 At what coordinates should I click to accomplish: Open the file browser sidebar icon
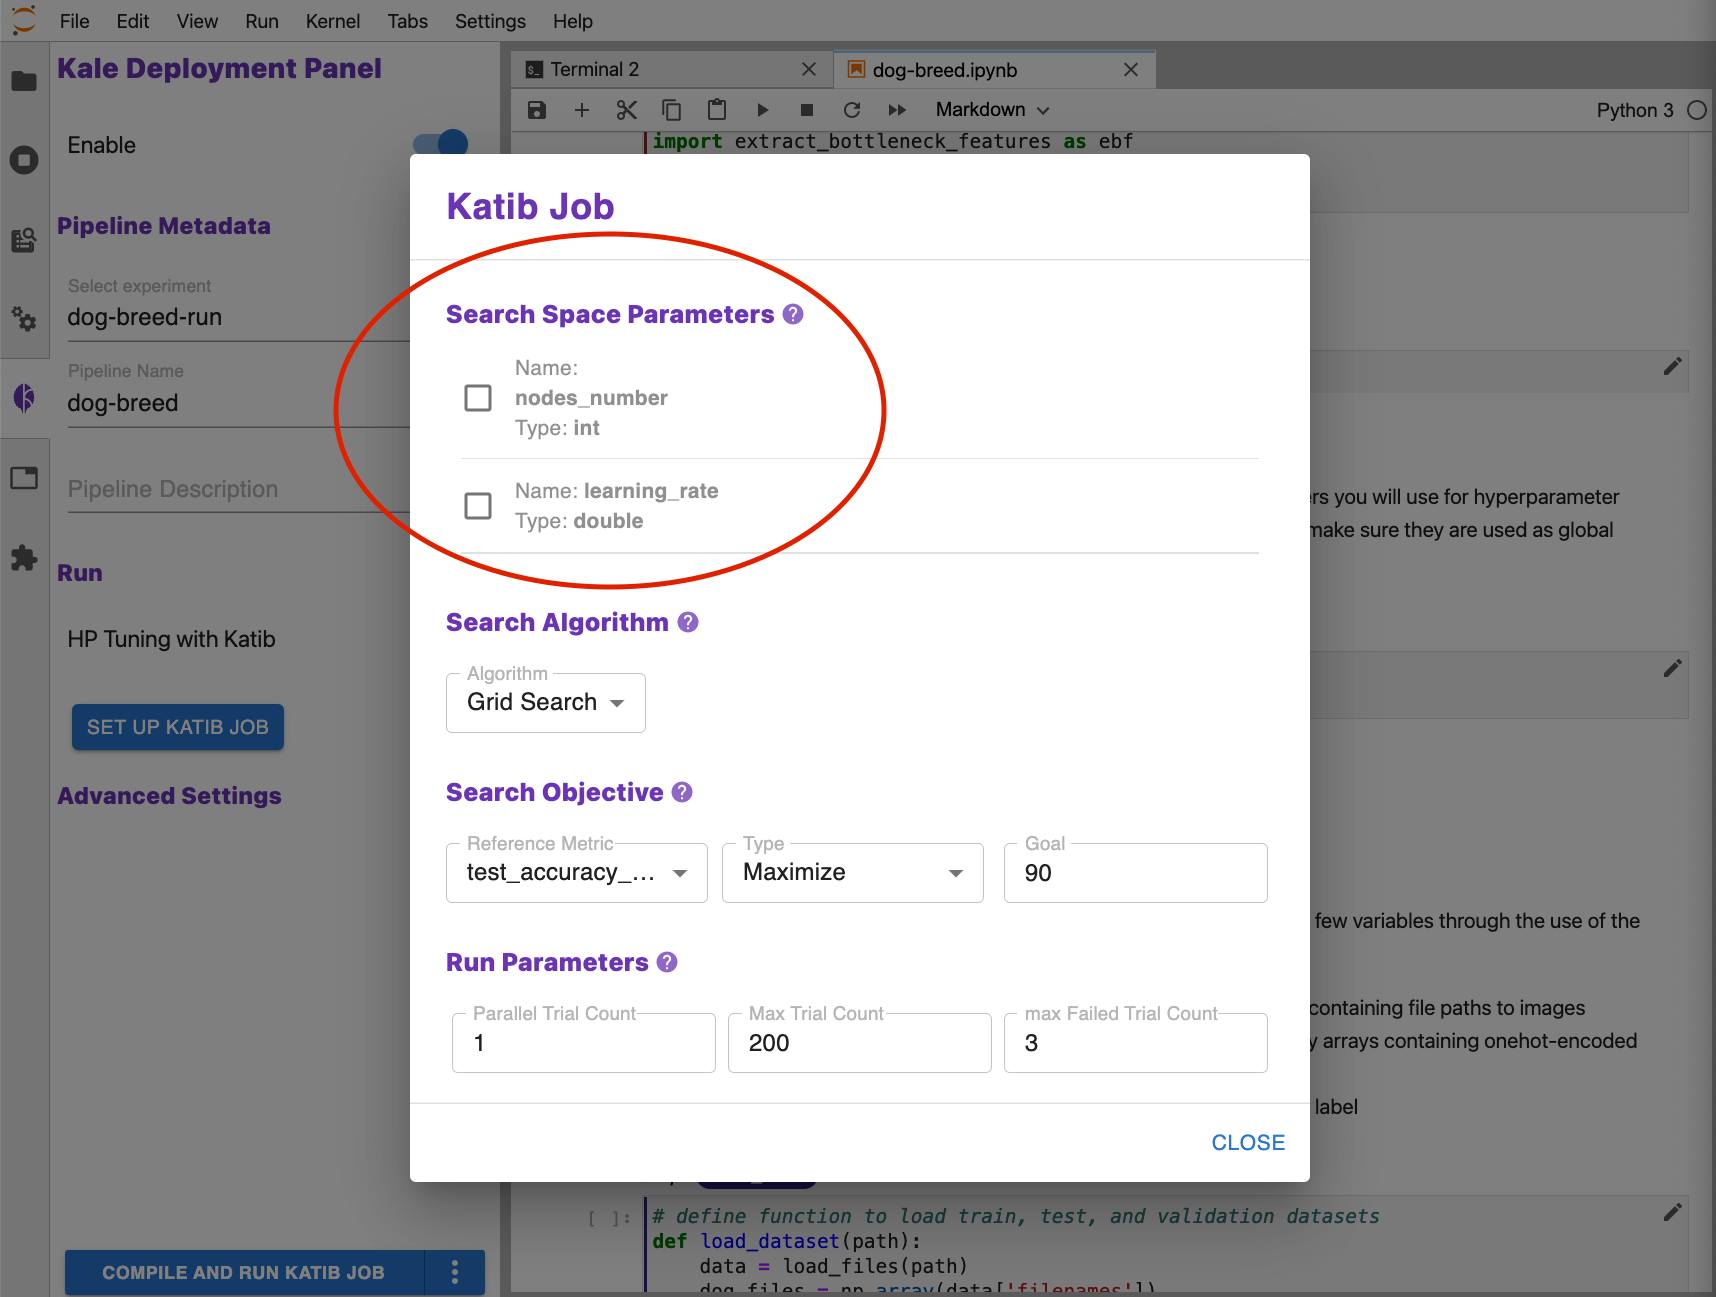coord(24,81)
